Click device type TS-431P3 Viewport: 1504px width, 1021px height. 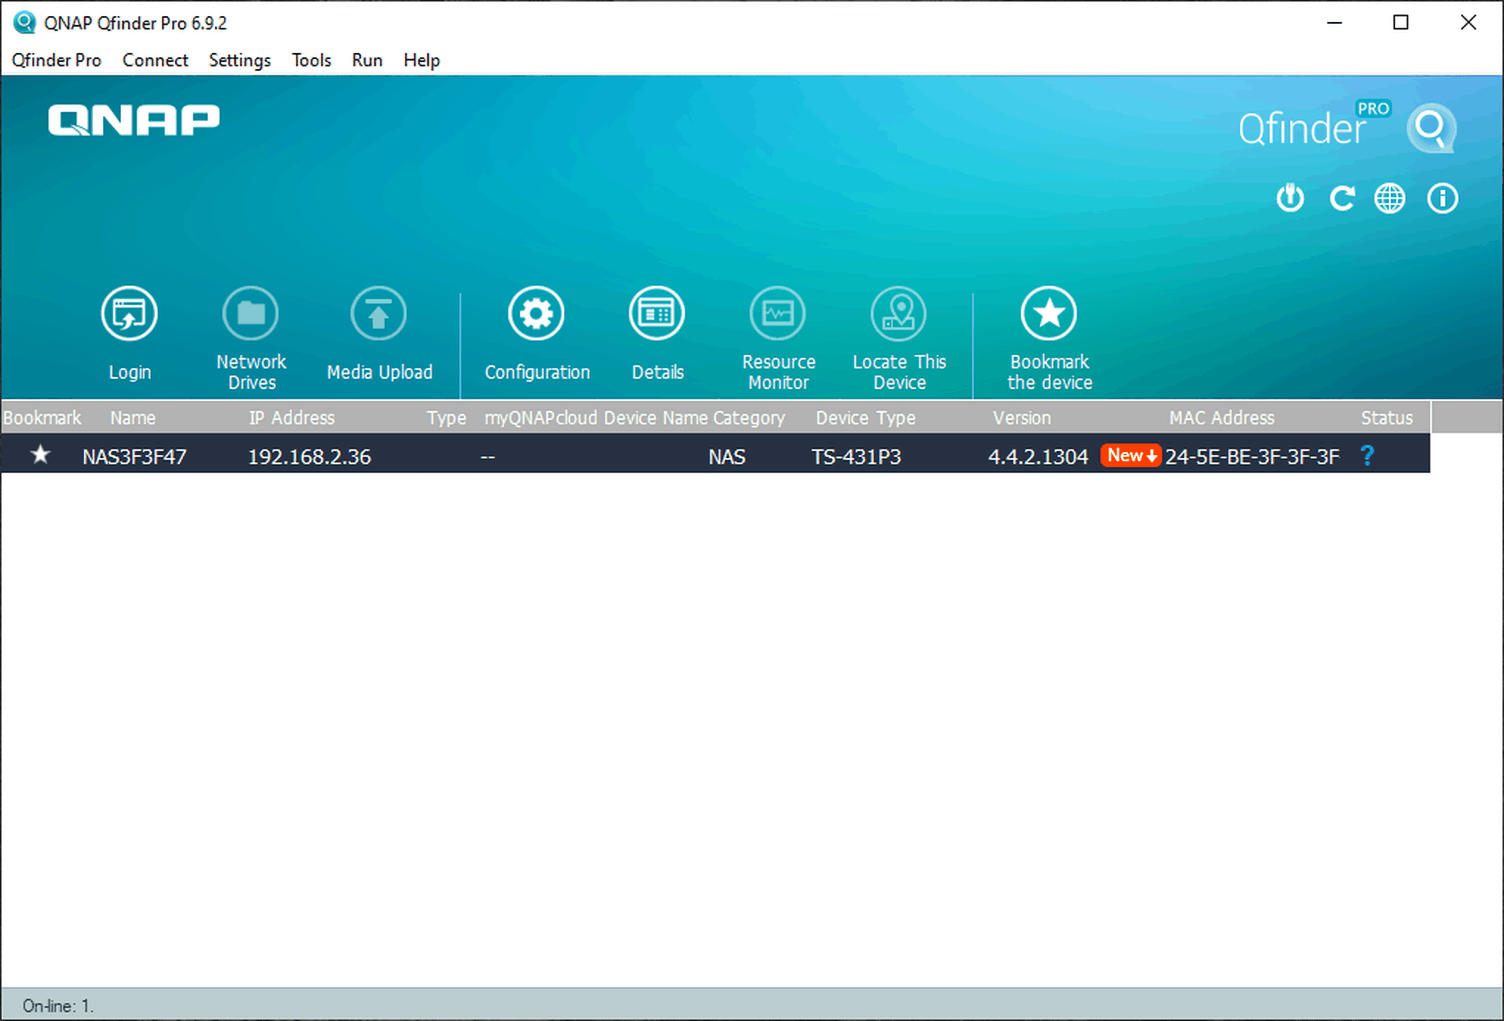point(856,456)
